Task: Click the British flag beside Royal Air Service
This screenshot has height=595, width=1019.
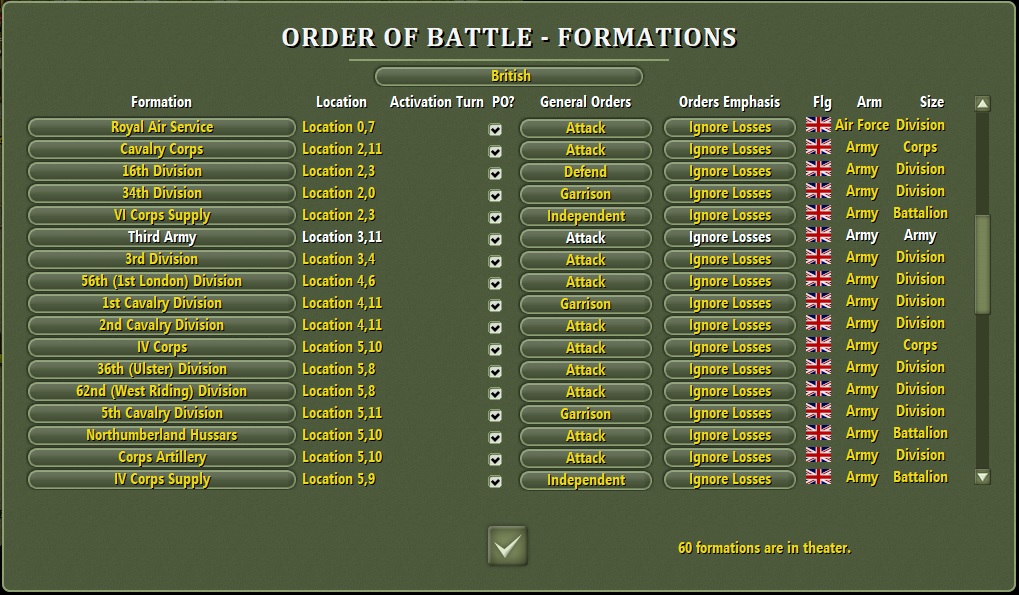Action: point(819,126)
